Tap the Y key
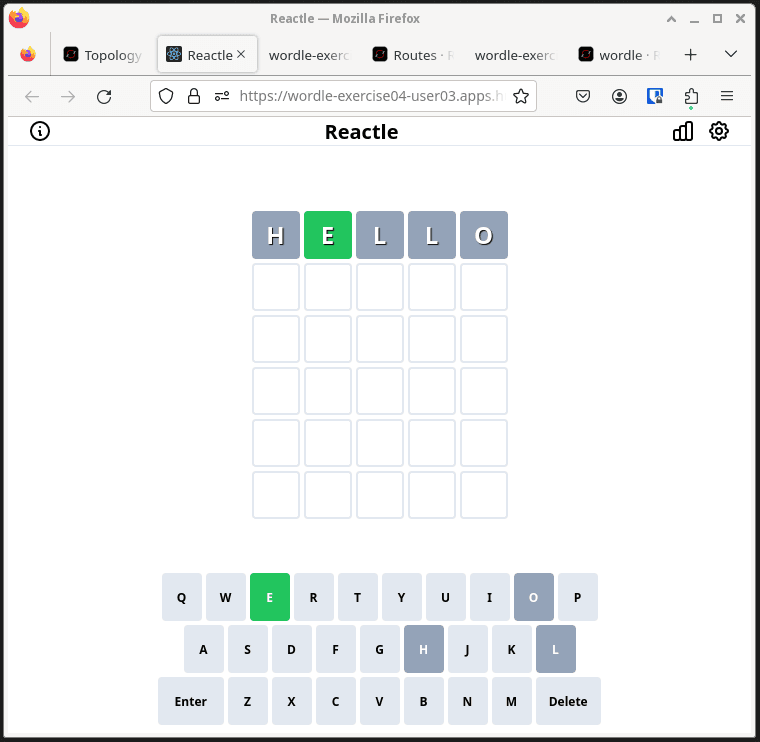 [402, 597]
